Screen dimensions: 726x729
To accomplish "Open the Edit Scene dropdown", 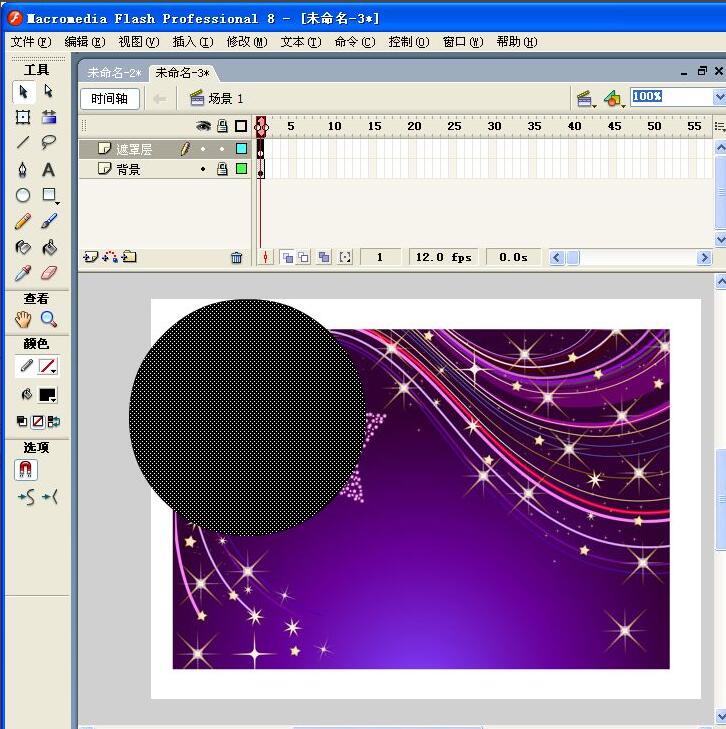I will 586,99.
